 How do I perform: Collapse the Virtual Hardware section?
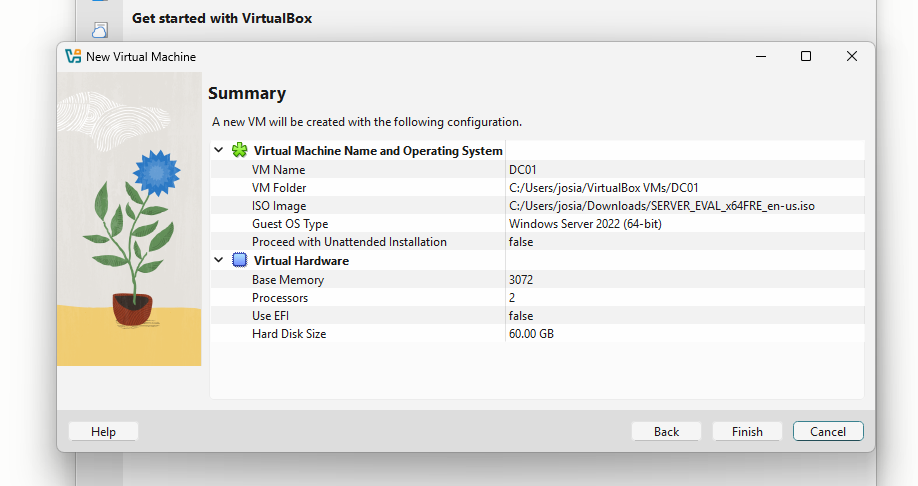[x=218, y=259]
